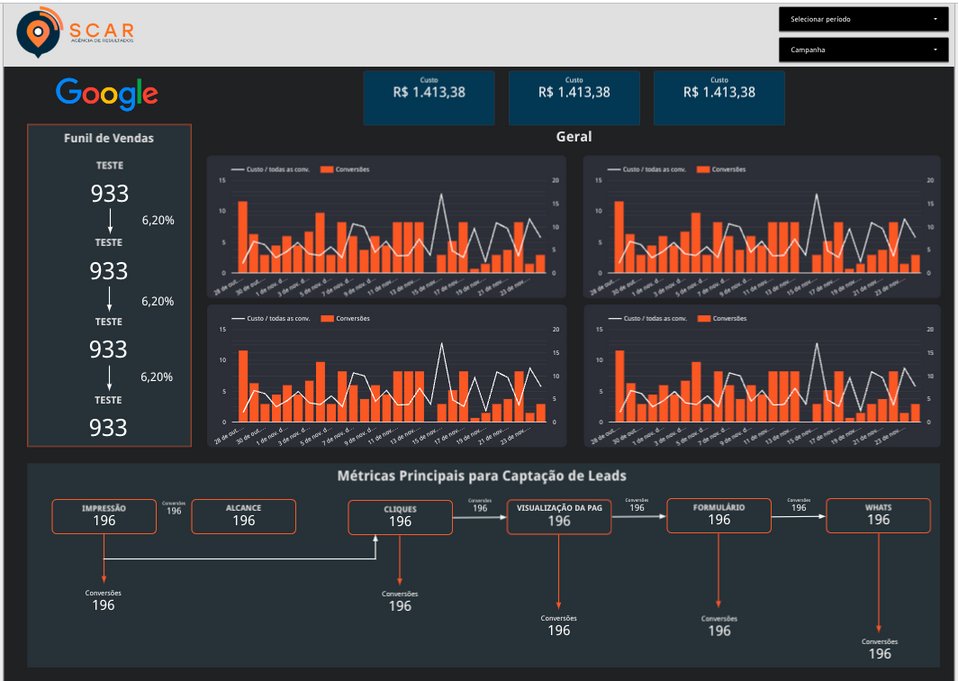This screenshot has height=681, width=958.
Task: Click the Métricas Principais para Captação de Leads heading
Action: pyautogui.click(x=481, y=476)
